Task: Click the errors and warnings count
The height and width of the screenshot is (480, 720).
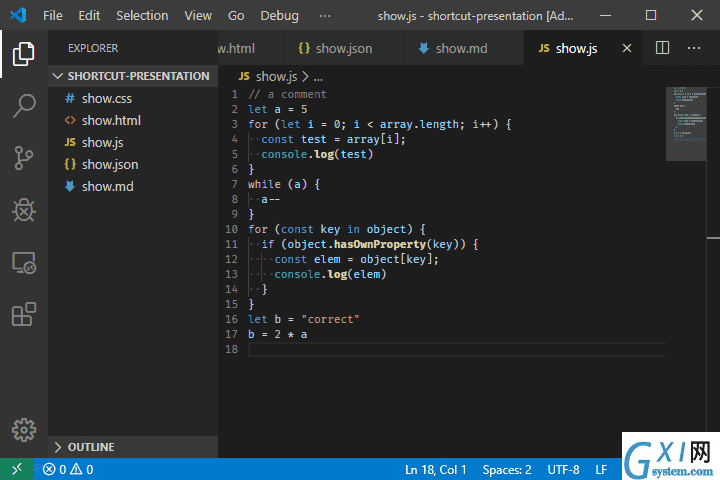Action: tap(68, 469)
